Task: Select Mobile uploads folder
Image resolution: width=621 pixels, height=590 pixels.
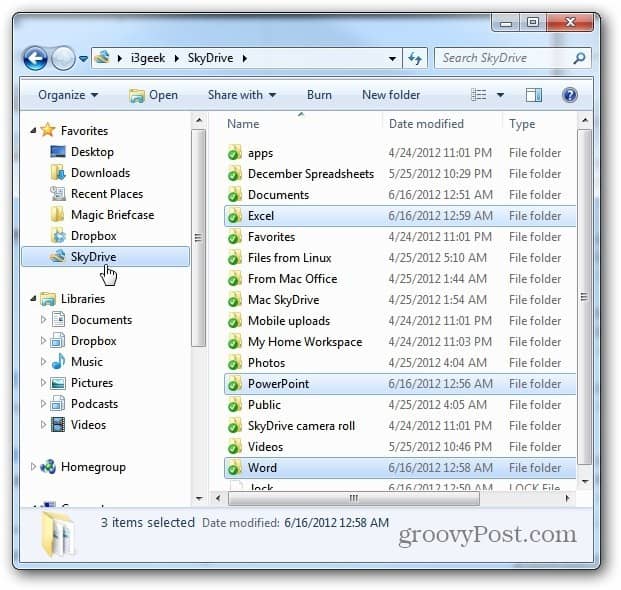Action: [289, 321]
